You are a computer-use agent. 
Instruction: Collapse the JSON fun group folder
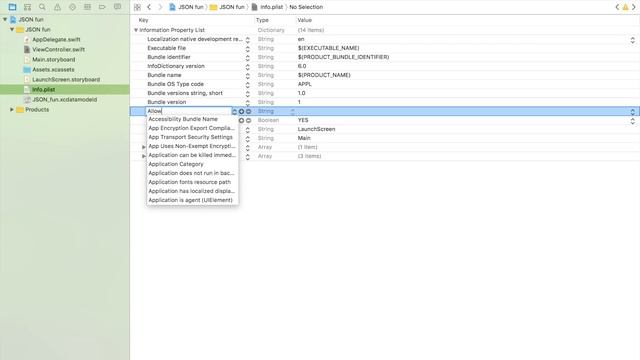point(12,29)
